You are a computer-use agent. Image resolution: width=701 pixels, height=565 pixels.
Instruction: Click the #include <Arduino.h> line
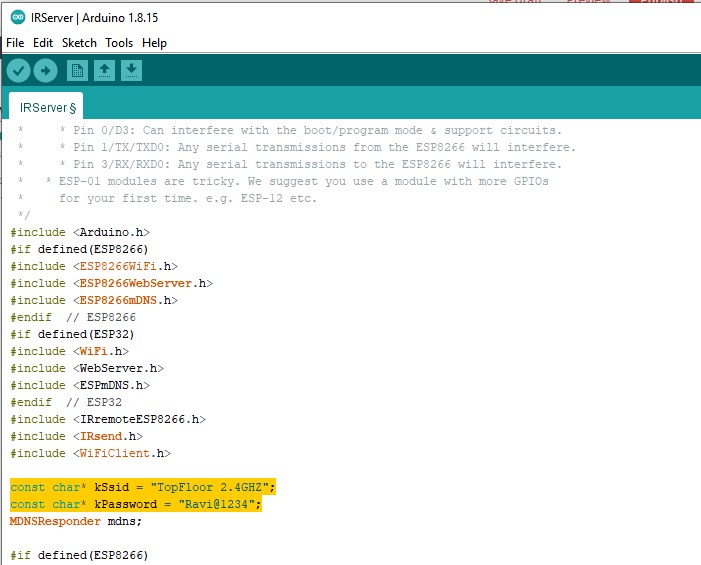[x=80, y=232]
